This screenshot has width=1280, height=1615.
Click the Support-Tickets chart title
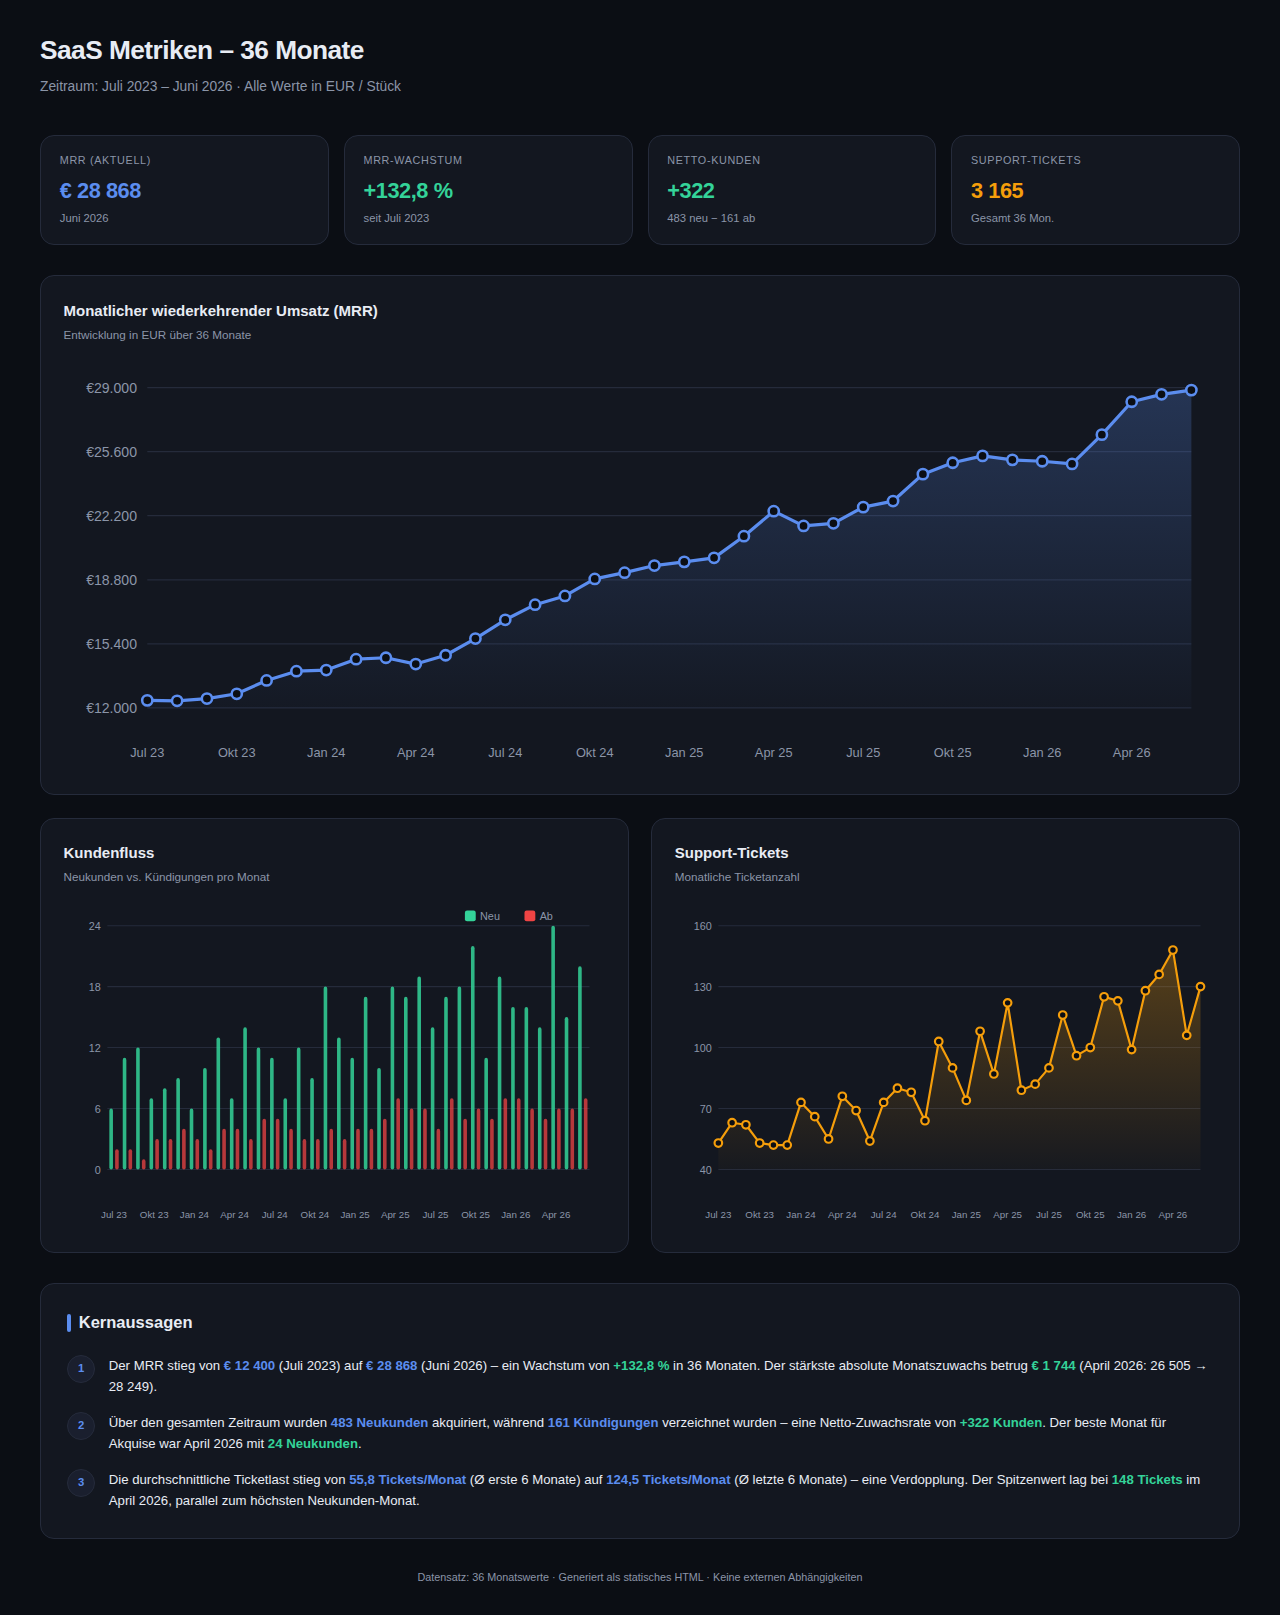(731, 853)
